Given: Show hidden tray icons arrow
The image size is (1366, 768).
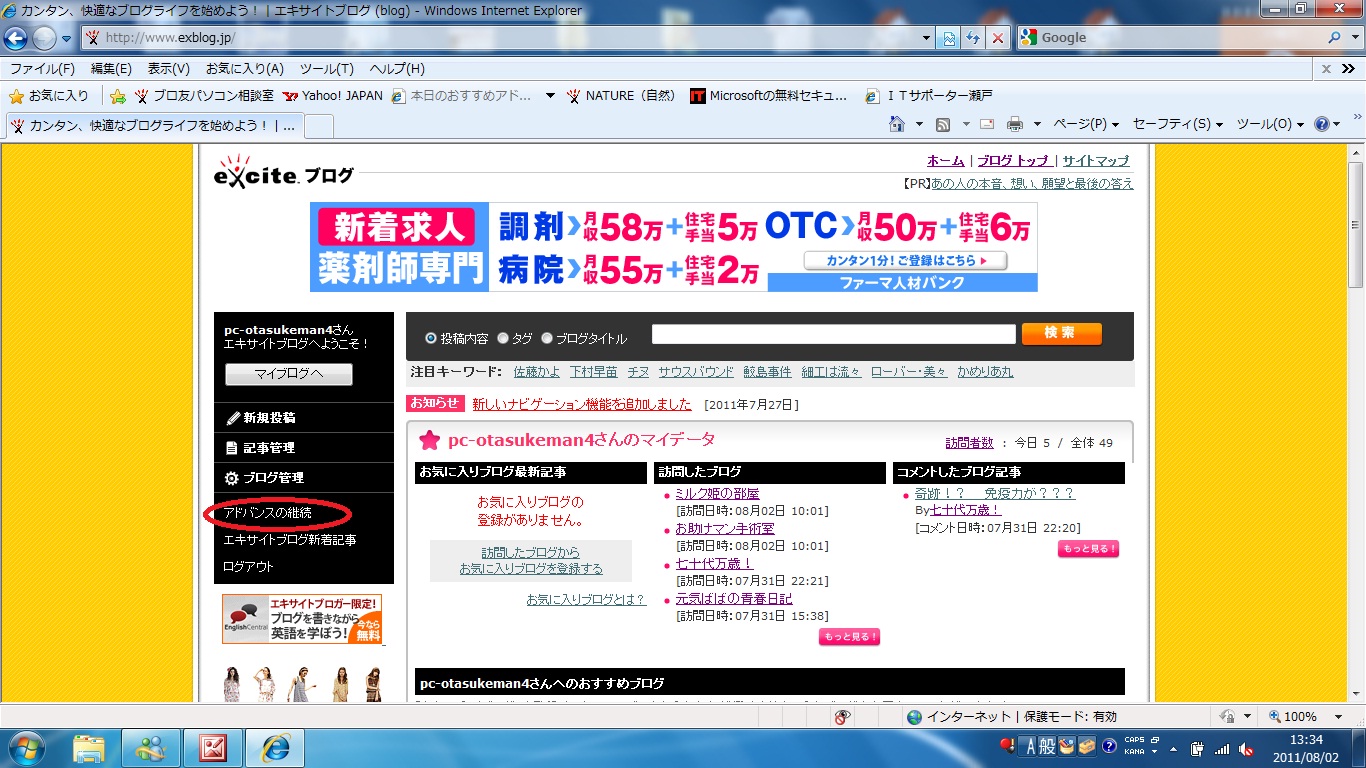Looking at the screenshot, I should [x=1173, y=748].
